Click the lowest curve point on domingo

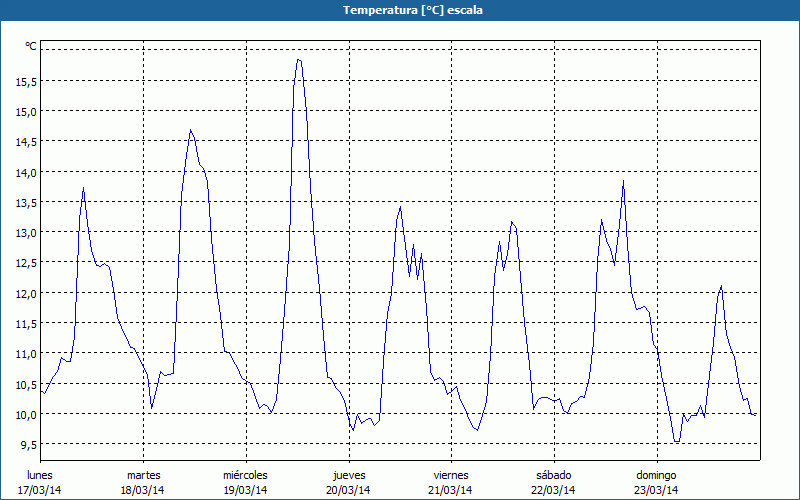click(676, 441)
